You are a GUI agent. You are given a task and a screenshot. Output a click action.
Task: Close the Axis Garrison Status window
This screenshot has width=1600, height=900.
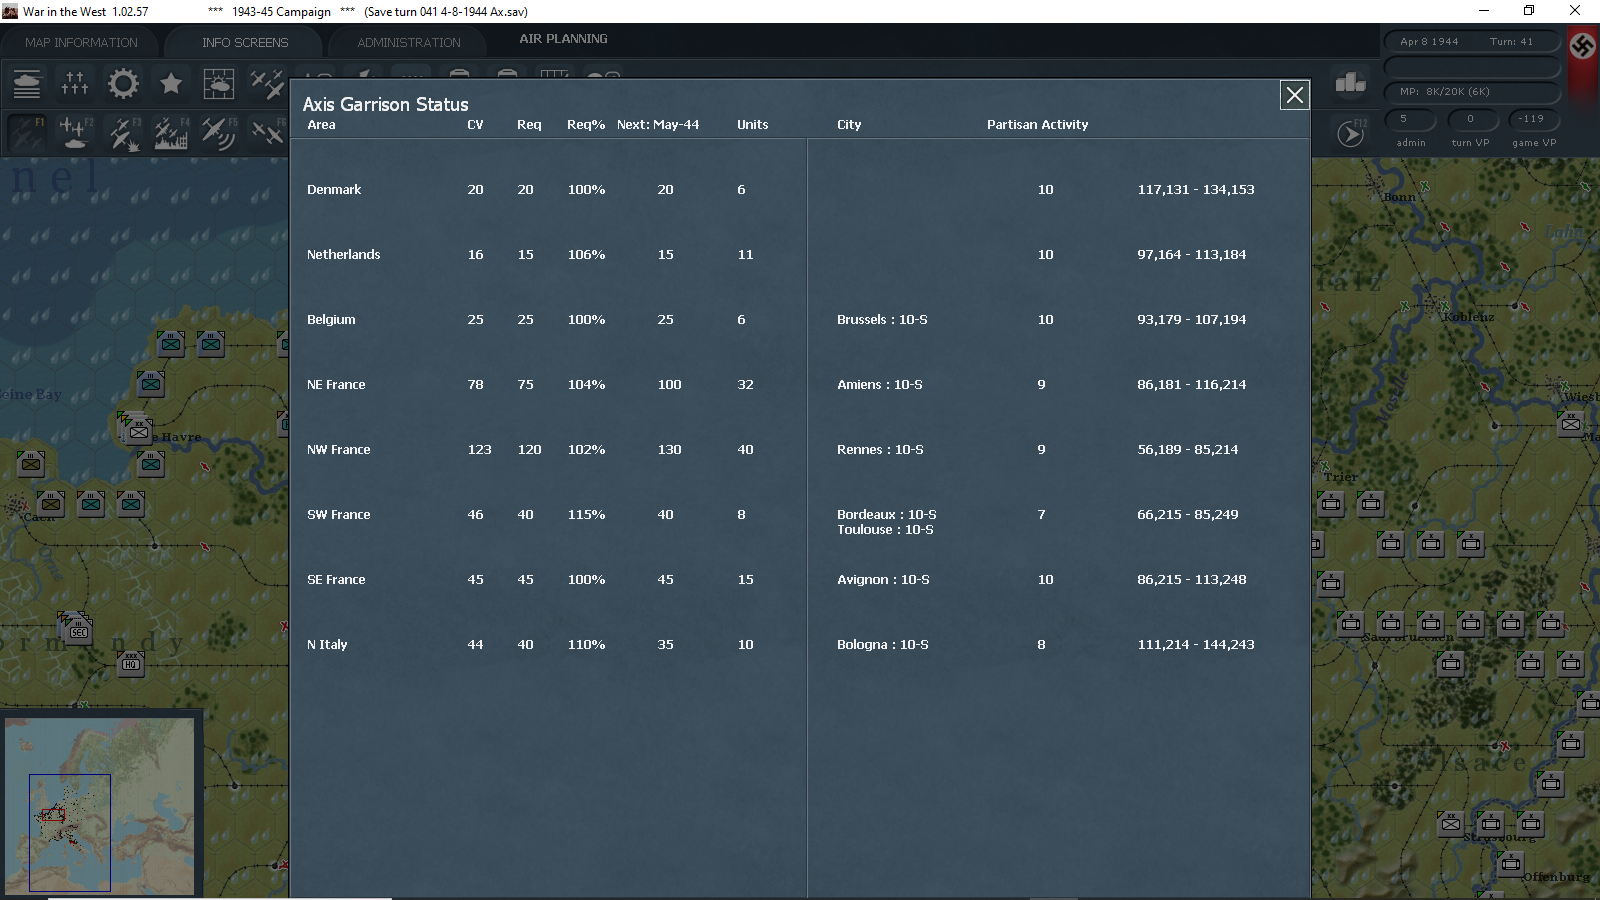tap(1295, 95)
